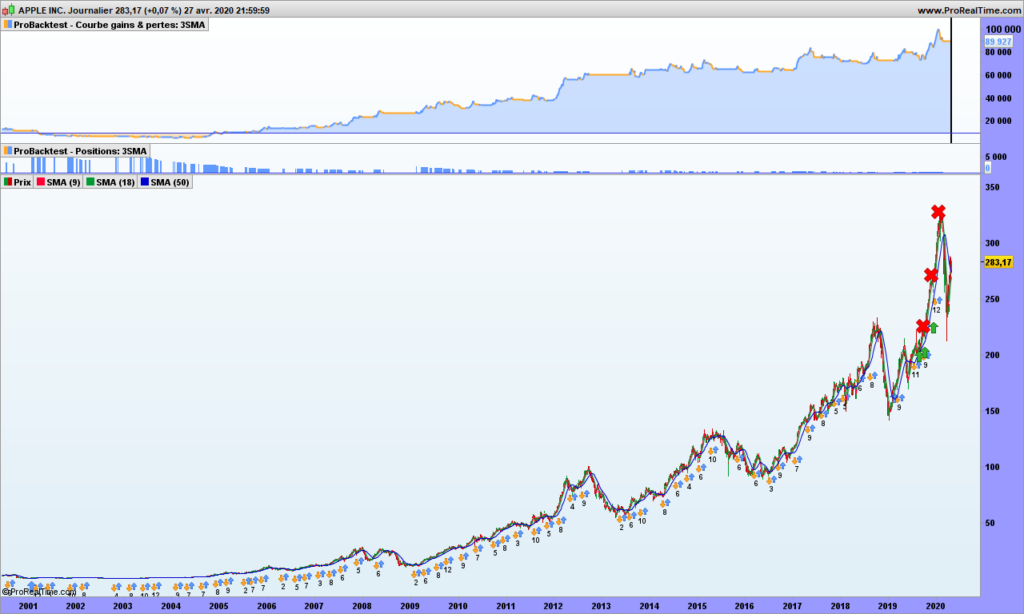Screen dimensions: 1024x614
Task: Click the 300 value on the price axis
Action: (992, 243)
